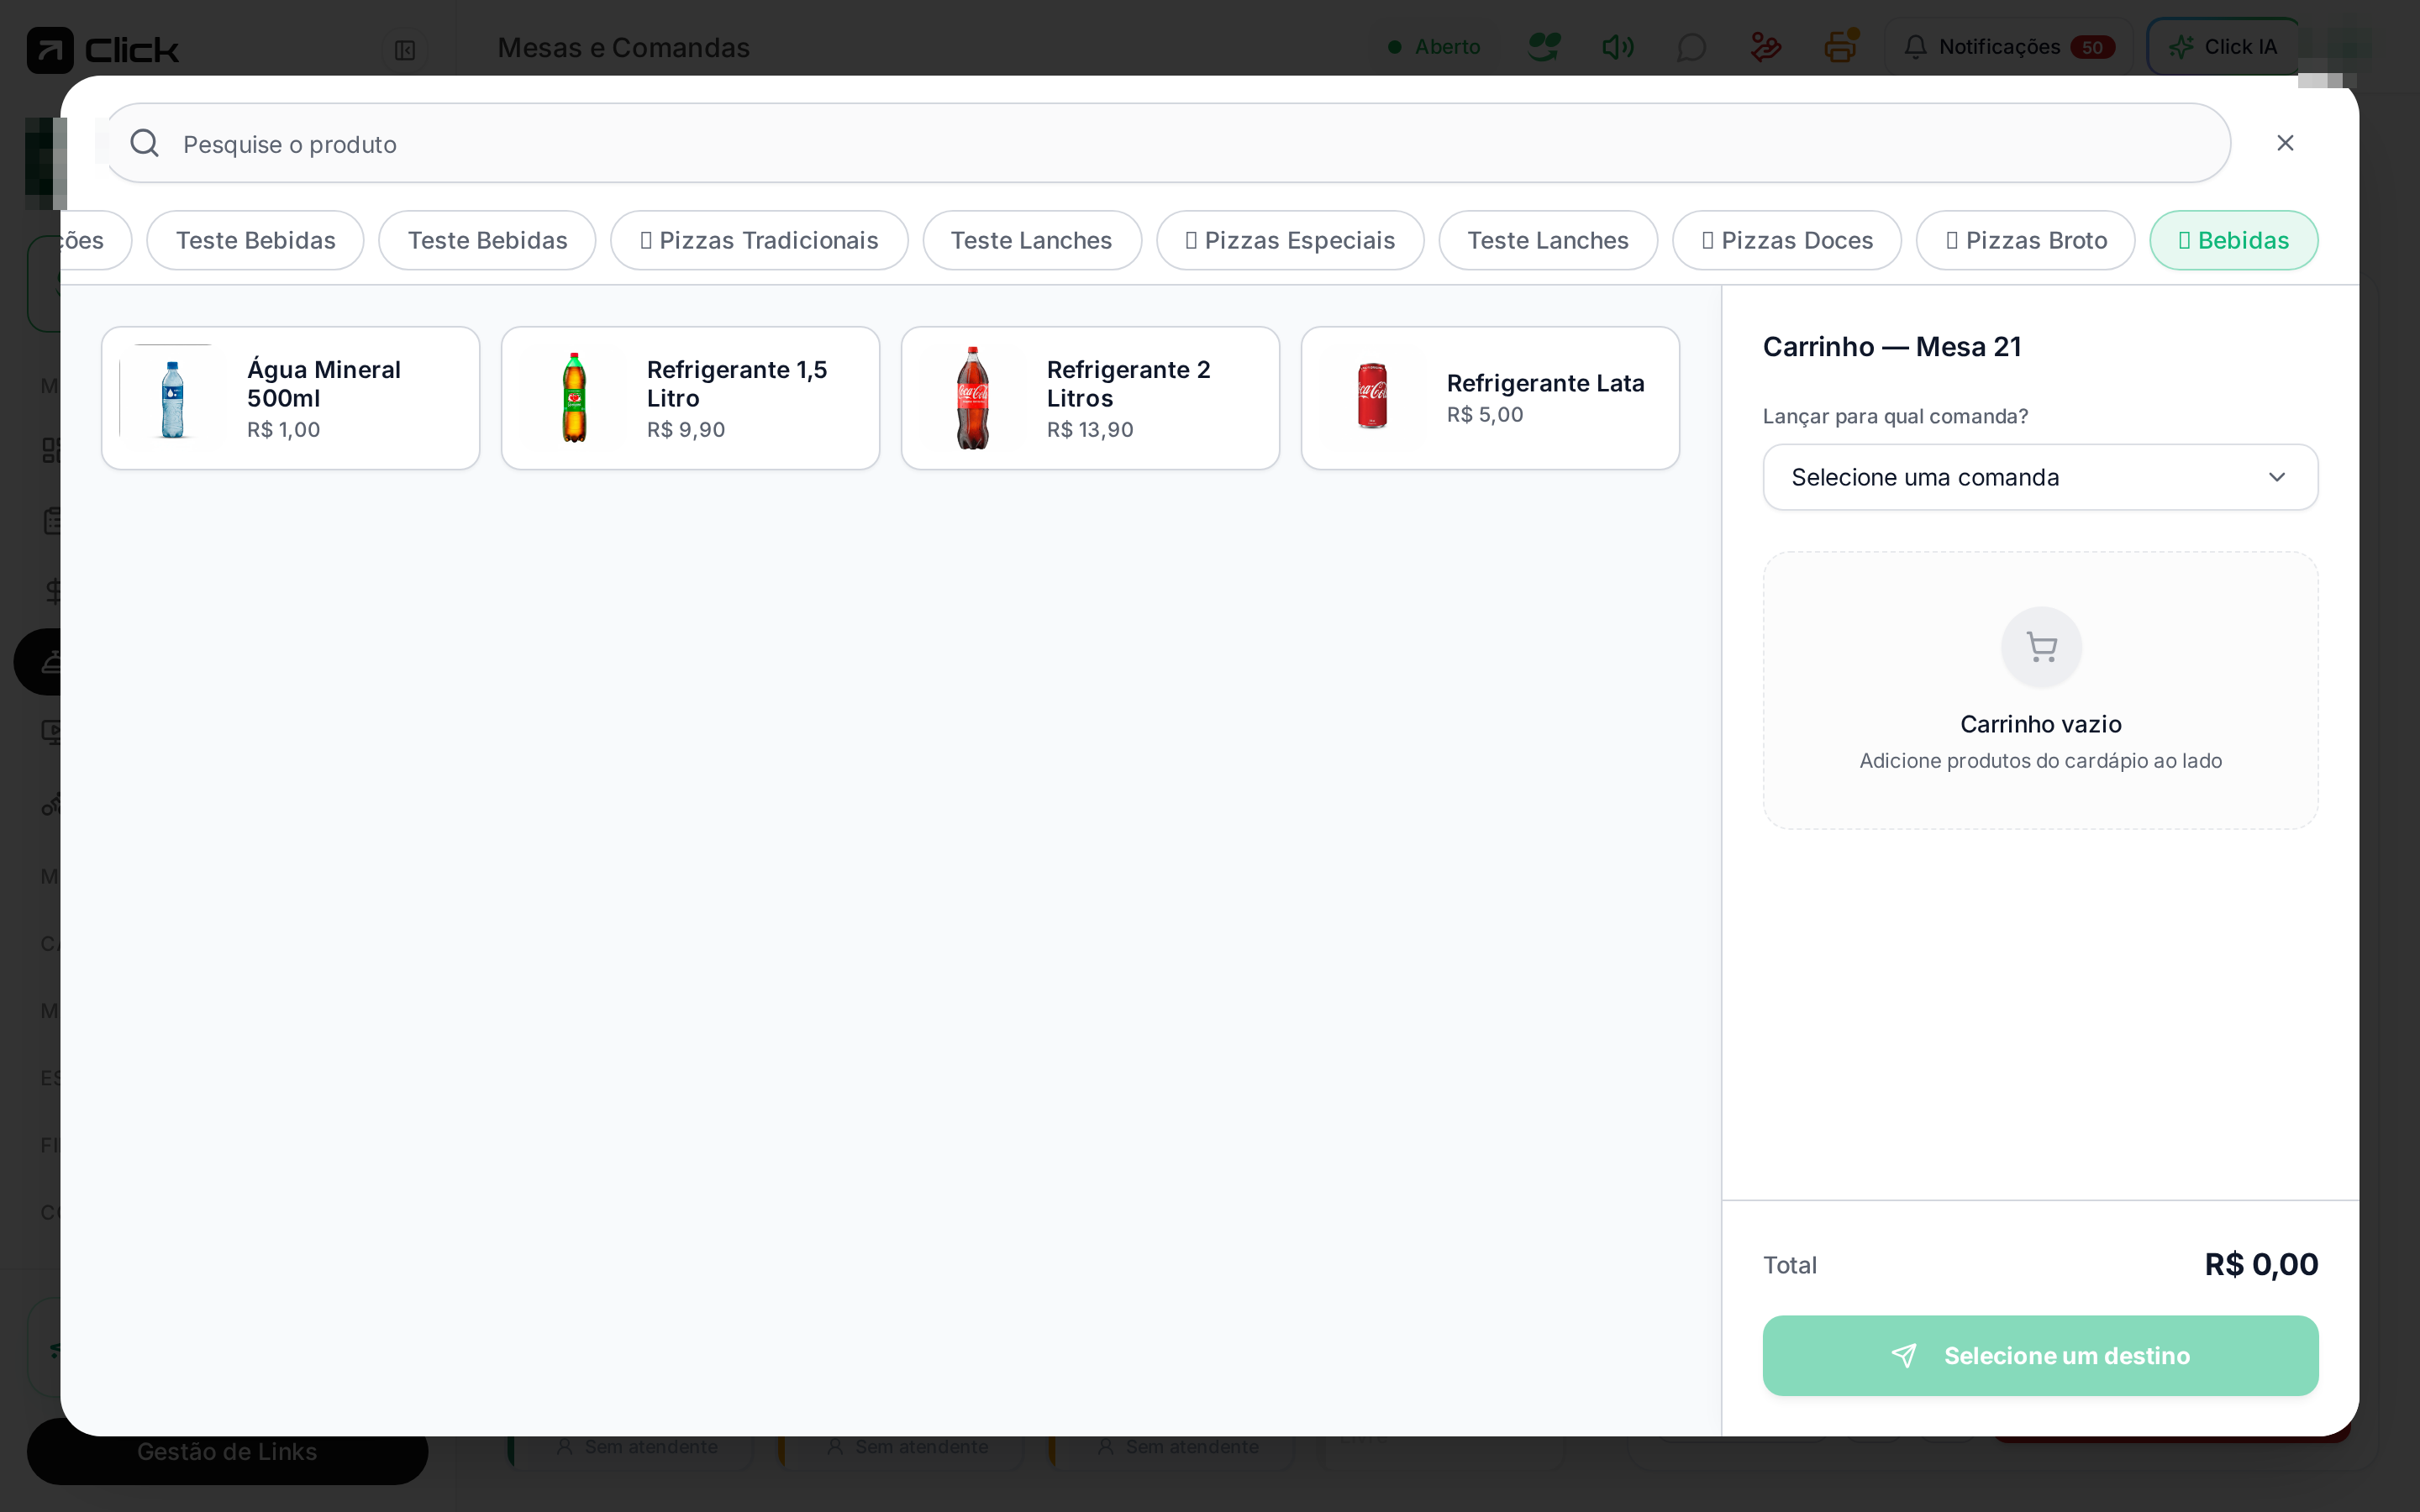The width and height of the screenshot is (2420, 1512).
Task: Click the Click logo behind the dialog
Action: (x=103, y=49)
